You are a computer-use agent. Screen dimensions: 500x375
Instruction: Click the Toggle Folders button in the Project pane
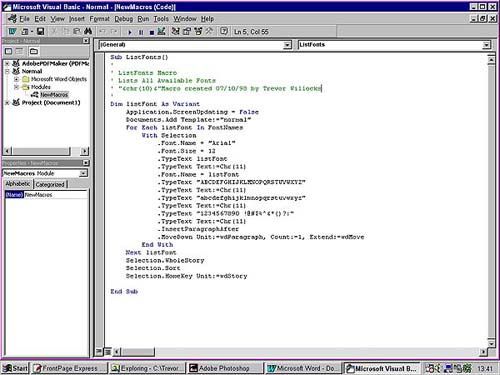[x=34, y=51]
